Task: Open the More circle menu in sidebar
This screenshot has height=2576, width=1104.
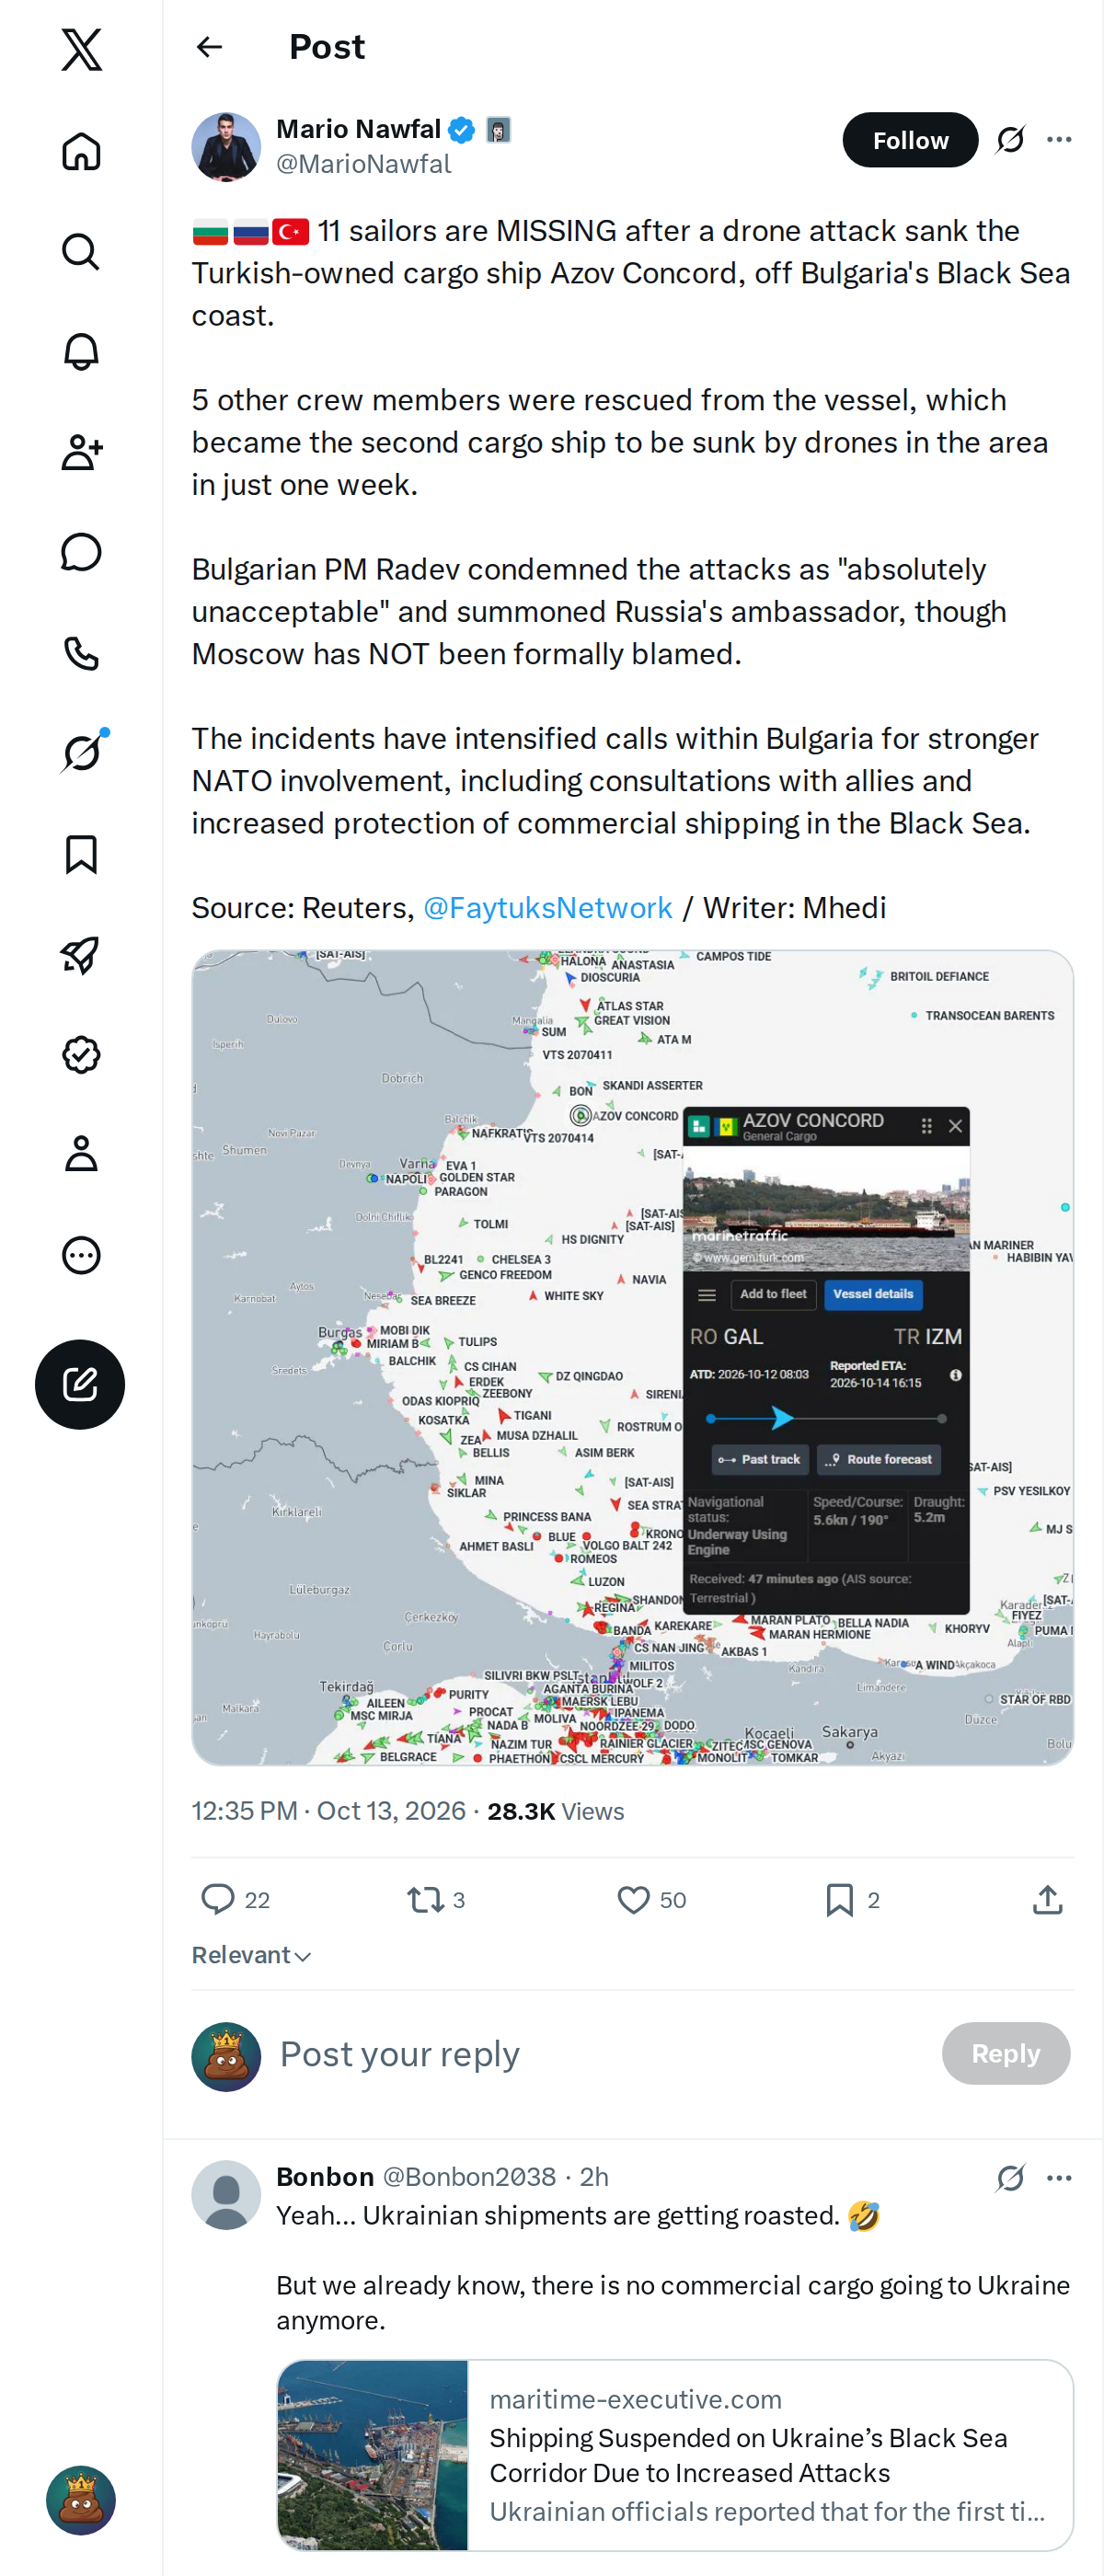Action: pos(81,1254)
